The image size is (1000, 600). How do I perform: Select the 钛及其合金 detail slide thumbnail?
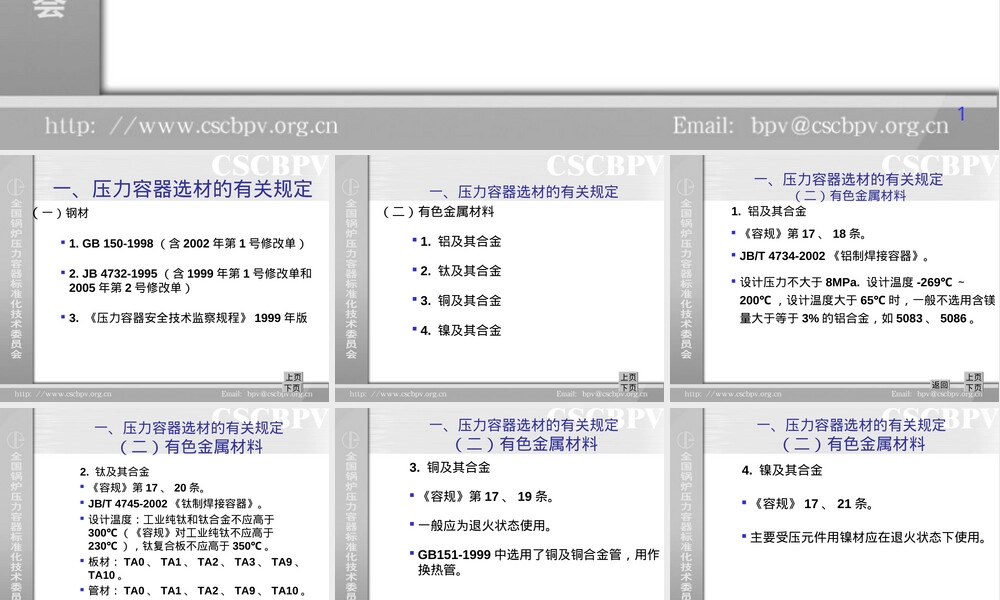165,504
